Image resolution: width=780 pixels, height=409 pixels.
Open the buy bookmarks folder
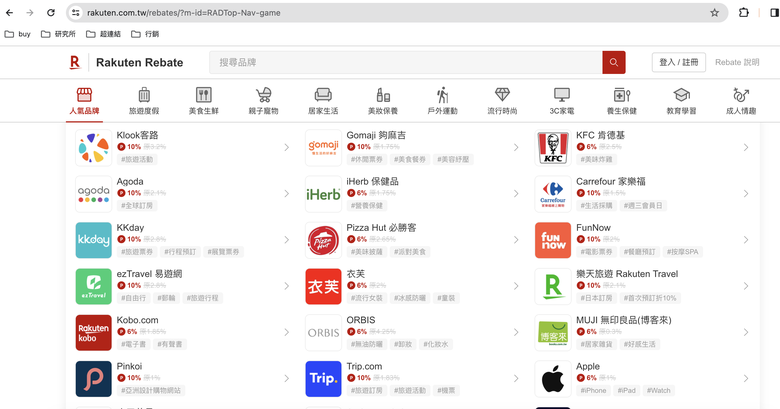18,34
